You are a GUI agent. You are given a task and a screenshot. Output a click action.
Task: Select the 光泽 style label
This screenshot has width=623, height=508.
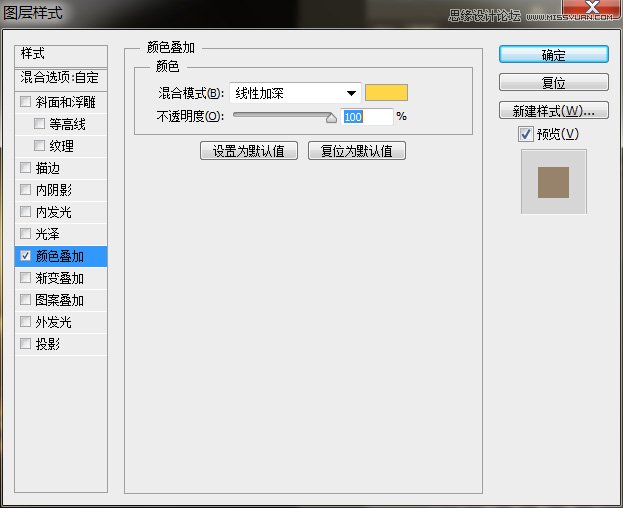[x=48, y=234]
